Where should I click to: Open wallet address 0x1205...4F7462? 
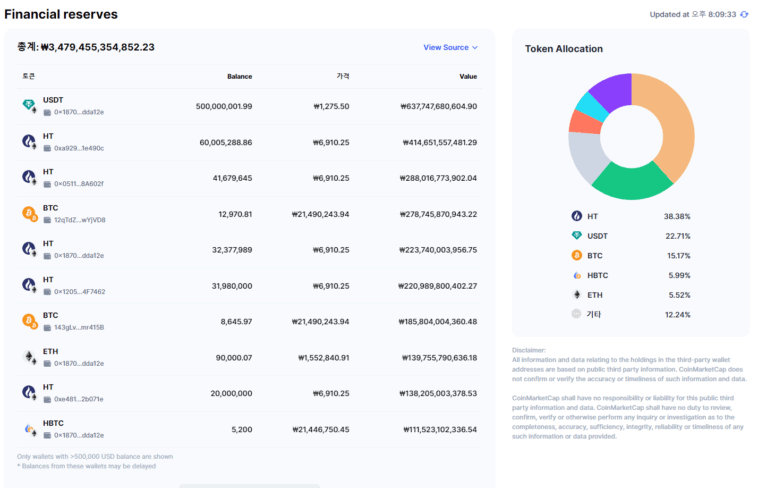click(x=79, y=292)
